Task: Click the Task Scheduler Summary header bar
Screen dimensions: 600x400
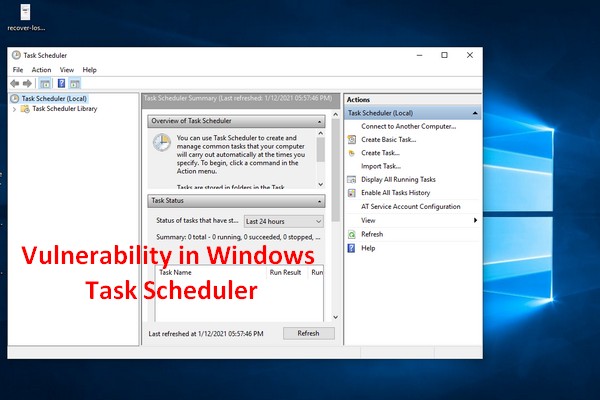Action: tap(241, 101)
